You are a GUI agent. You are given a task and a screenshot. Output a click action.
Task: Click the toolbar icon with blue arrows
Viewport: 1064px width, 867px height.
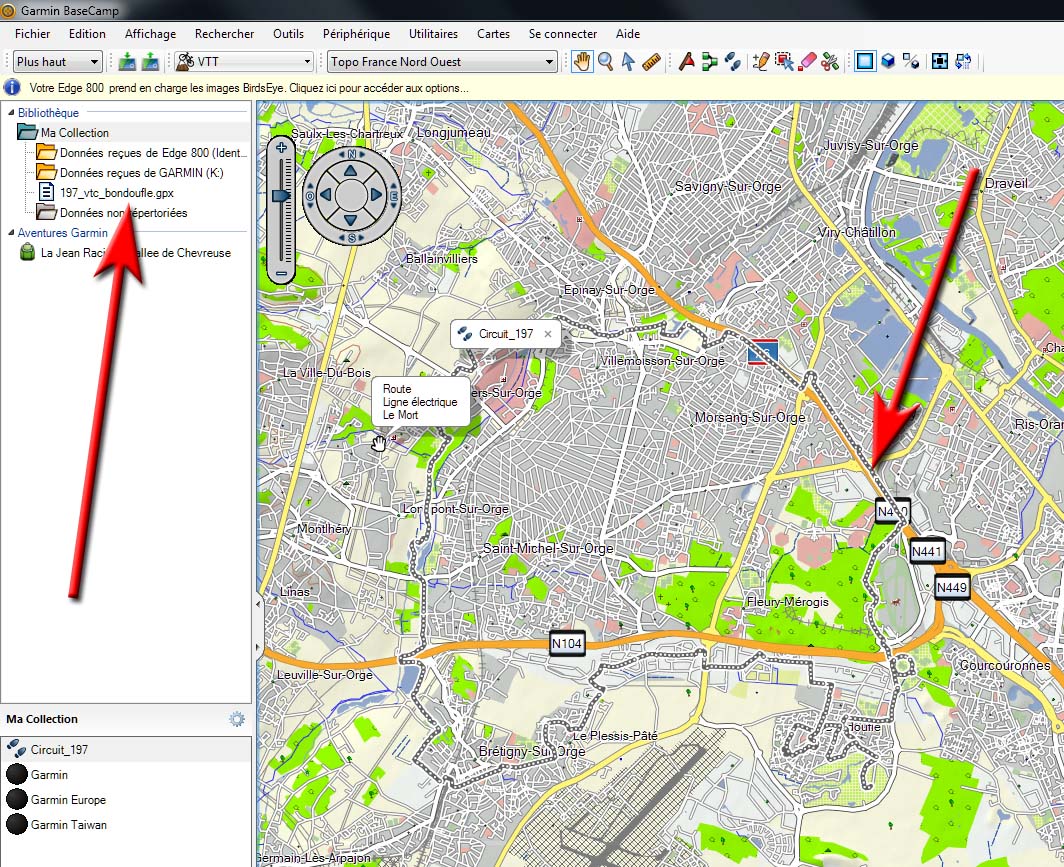pyautogui.click(x=963, y=62)
